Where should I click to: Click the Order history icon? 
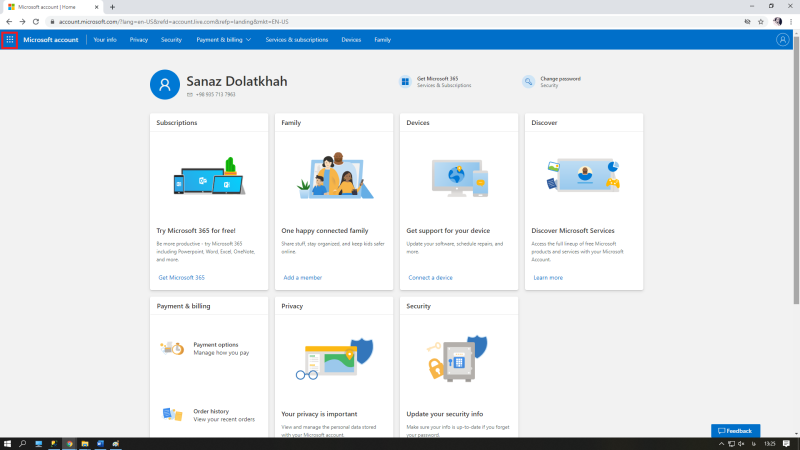172,414
